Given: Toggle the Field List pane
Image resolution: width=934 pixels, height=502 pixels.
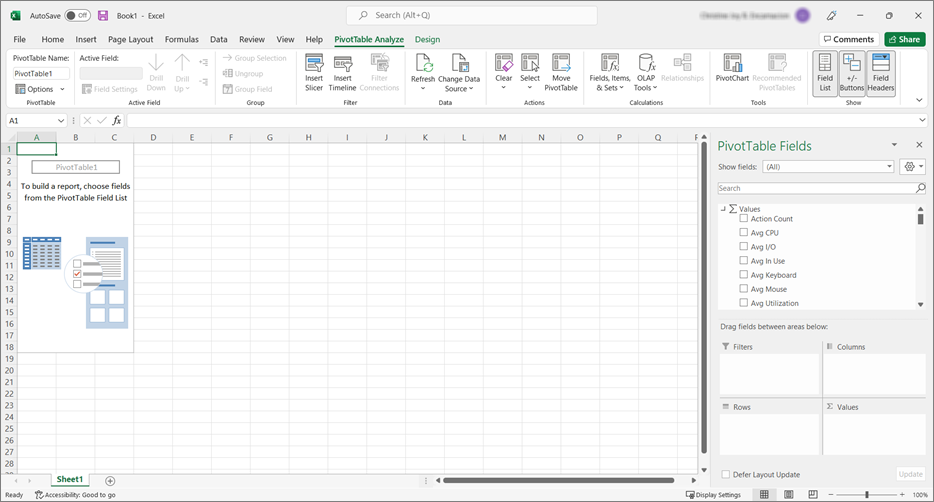Looking at the screenshot, I should [x=825, y=73].
